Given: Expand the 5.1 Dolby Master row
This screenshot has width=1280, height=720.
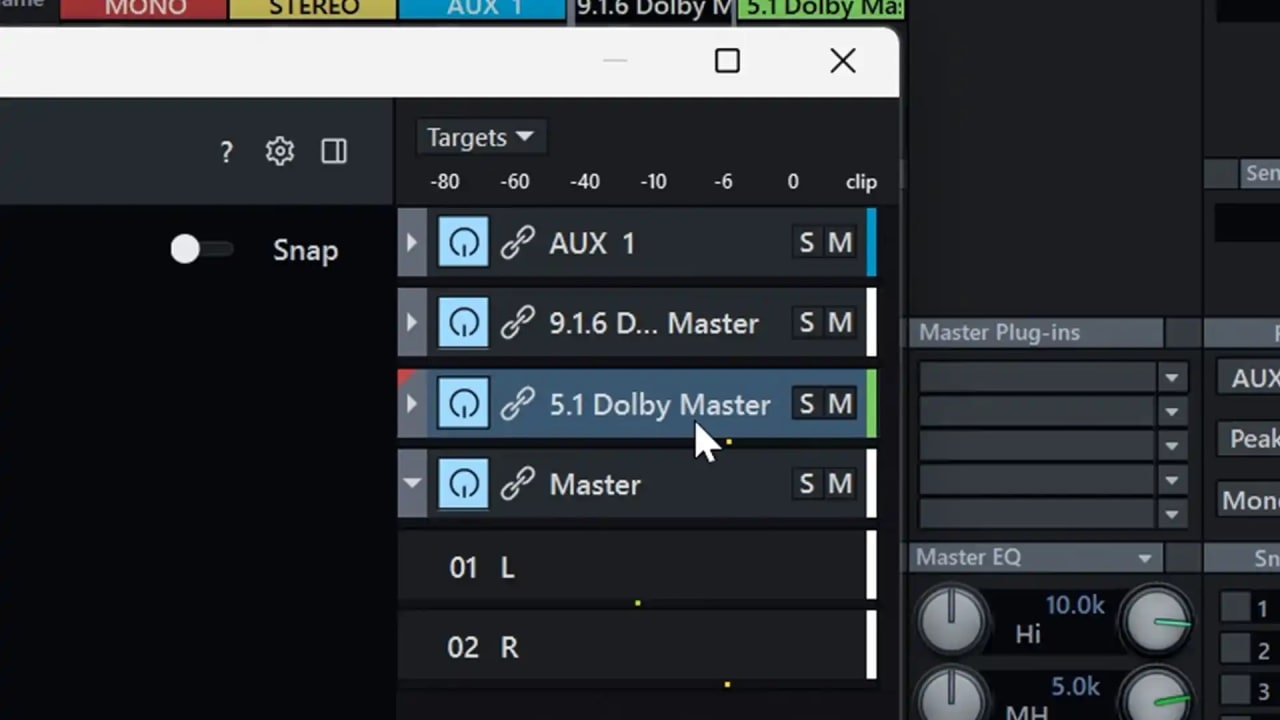Looking at the screenshot, I should click(x=412, y=404).
